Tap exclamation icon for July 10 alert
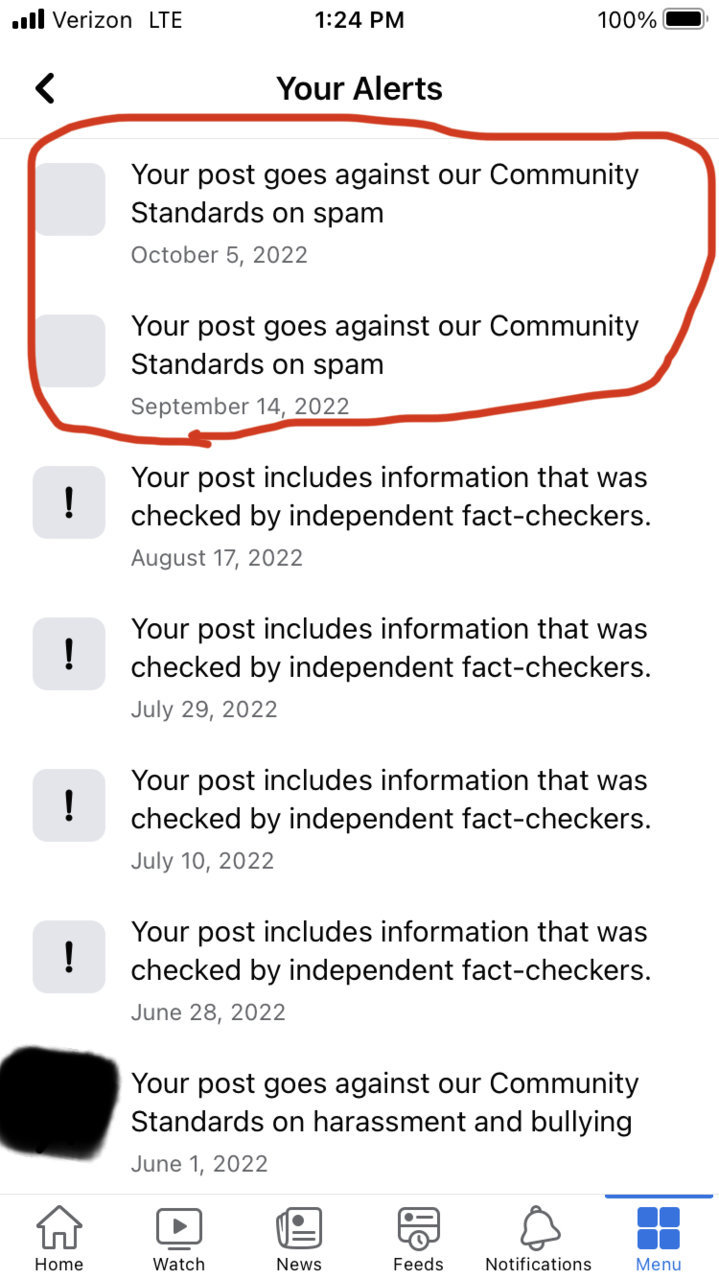Image resolution: width=719 pixels, height=1279 pixels. (x=69, y=805)
